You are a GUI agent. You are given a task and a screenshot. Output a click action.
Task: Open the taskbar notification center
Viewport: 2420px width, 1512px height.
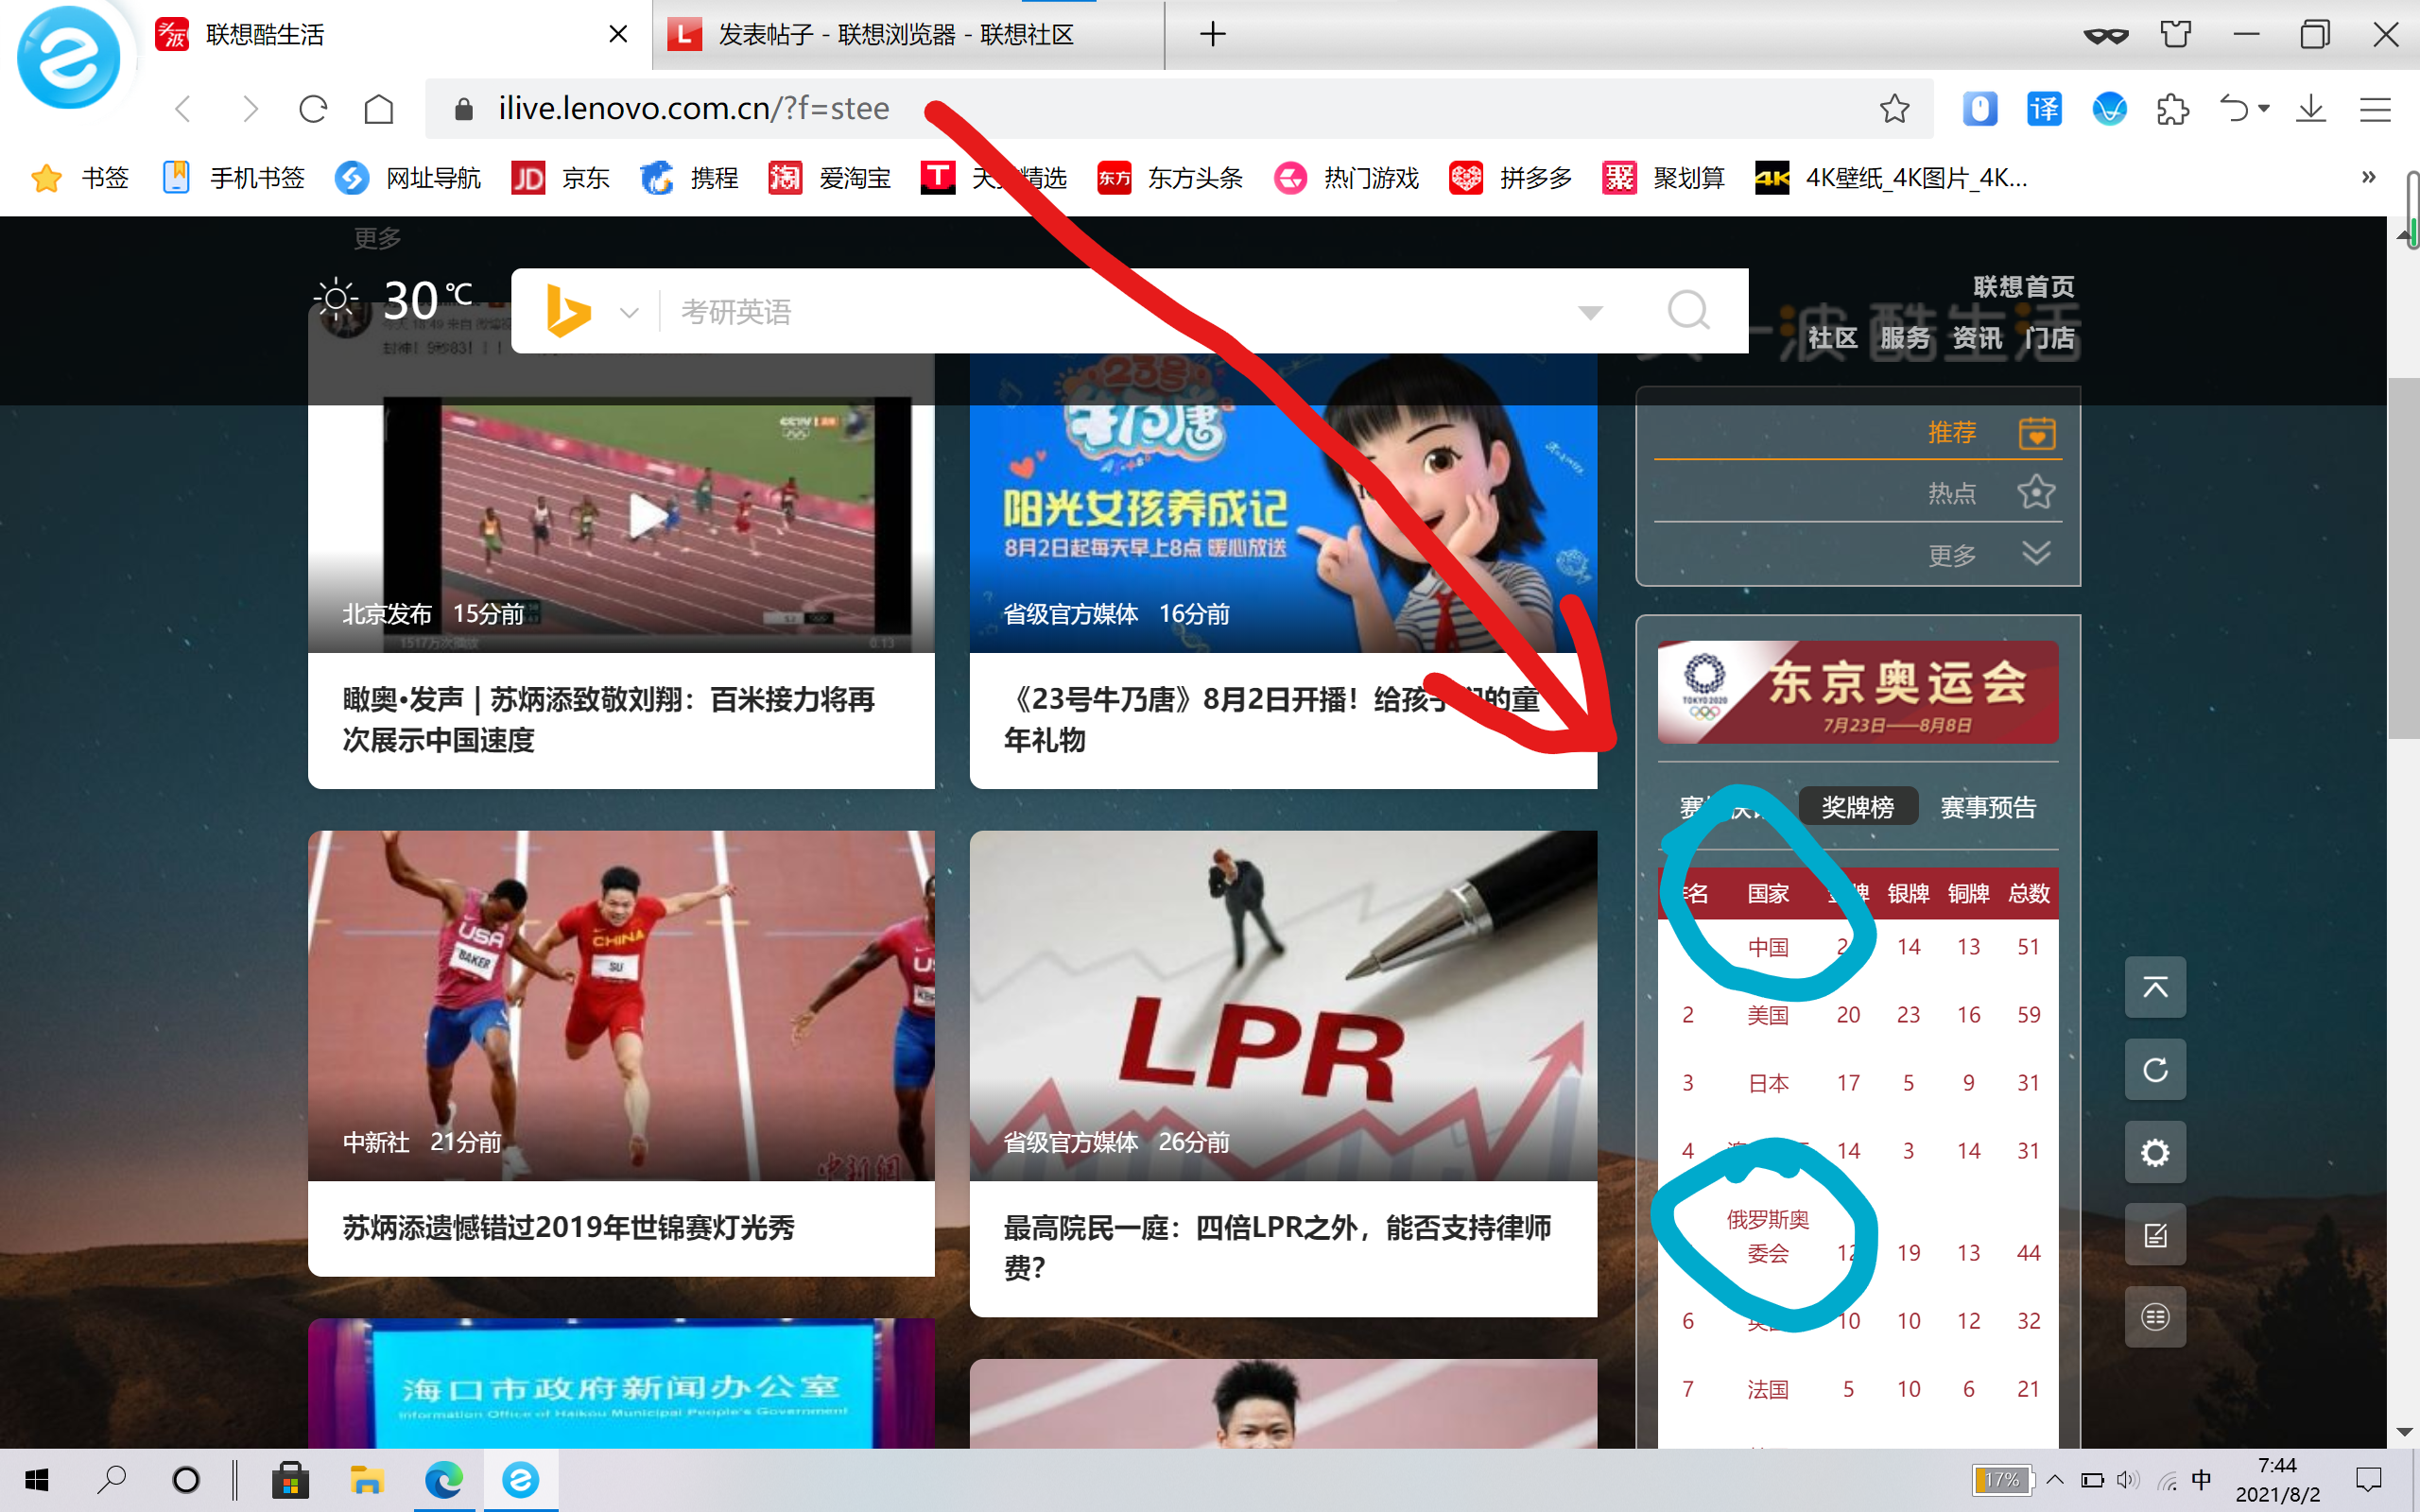click(2369, 1479)
